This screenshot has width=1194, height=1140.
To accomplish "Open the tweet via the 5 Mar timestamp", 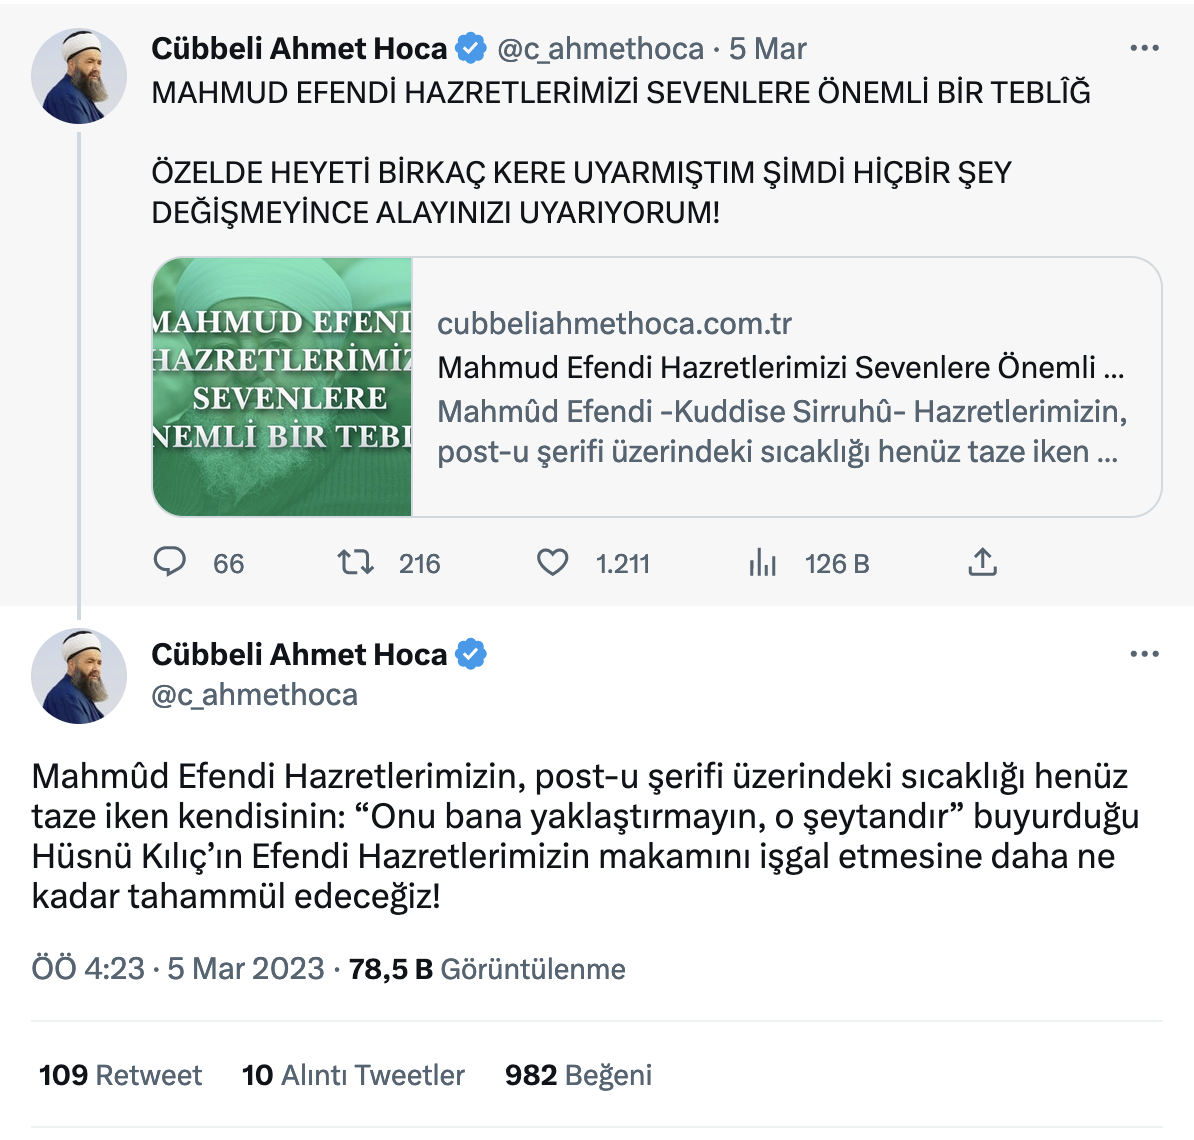I will pyautogui.click(x=766, y=47).
